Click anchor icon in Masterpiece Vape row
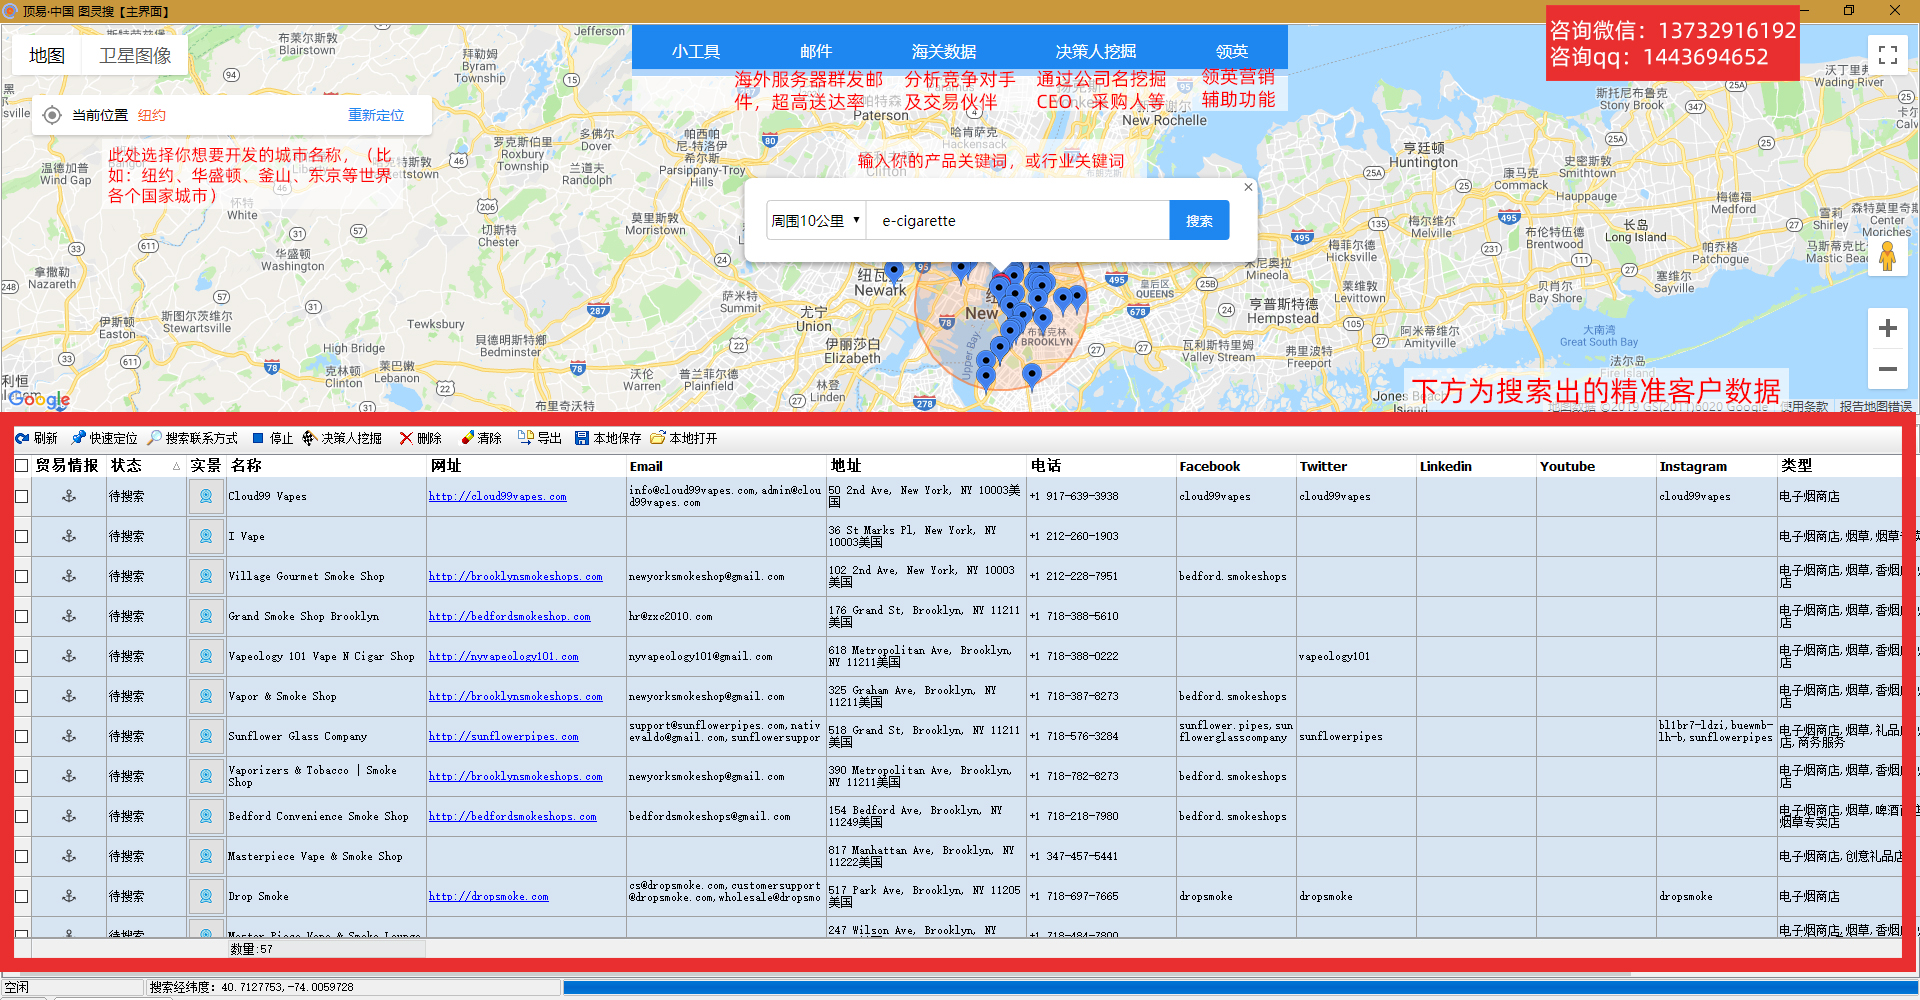 [69, 856]
